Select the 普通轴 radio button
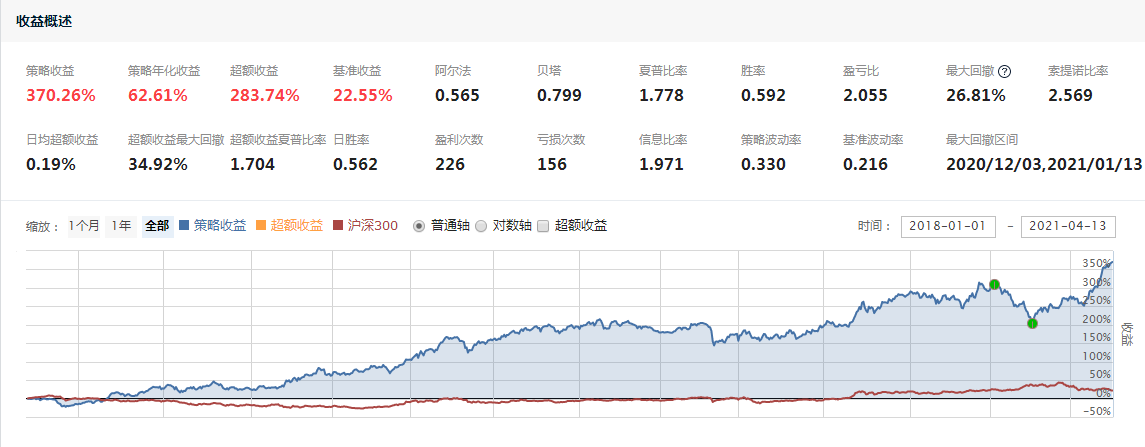Viewport: 1145px width, 447px height. click(420, 226)
